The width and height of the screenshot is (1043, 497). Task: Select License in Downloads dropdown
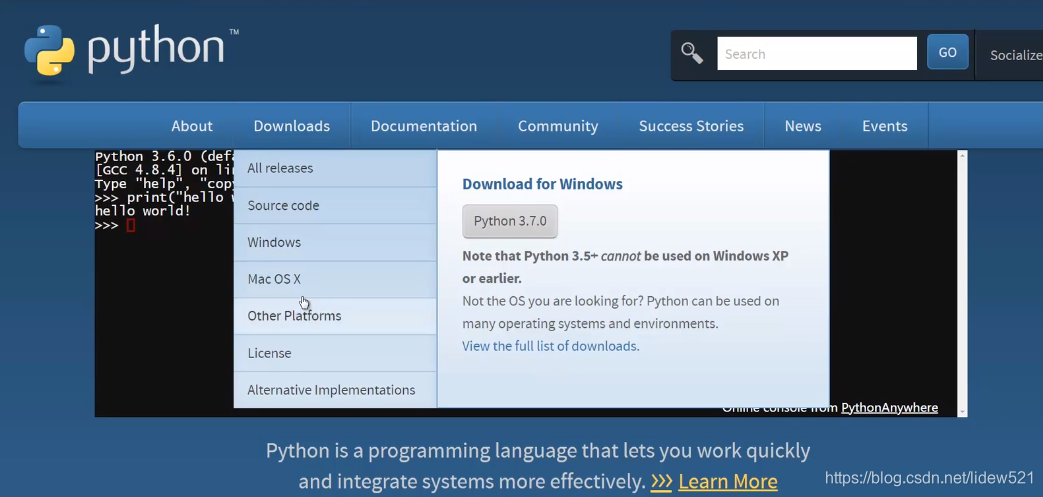click(335, 353)
